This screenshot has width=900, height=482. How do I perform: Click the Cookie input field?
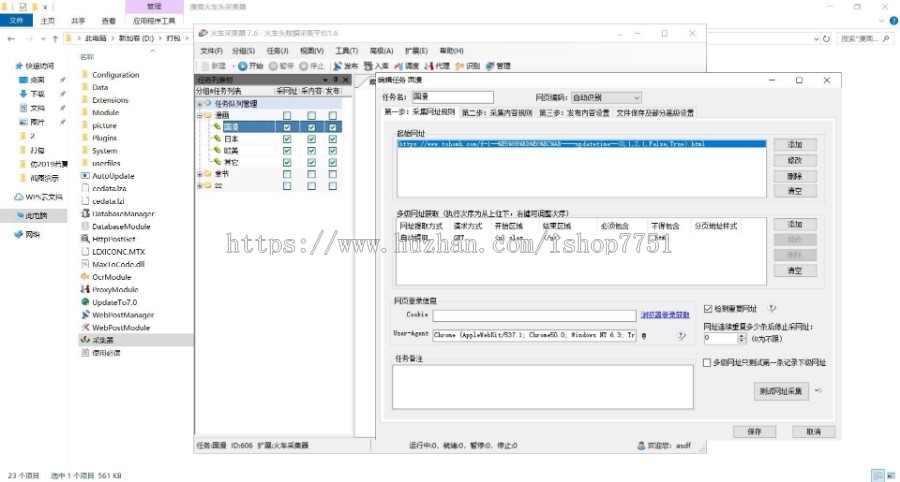pos(534,316)
